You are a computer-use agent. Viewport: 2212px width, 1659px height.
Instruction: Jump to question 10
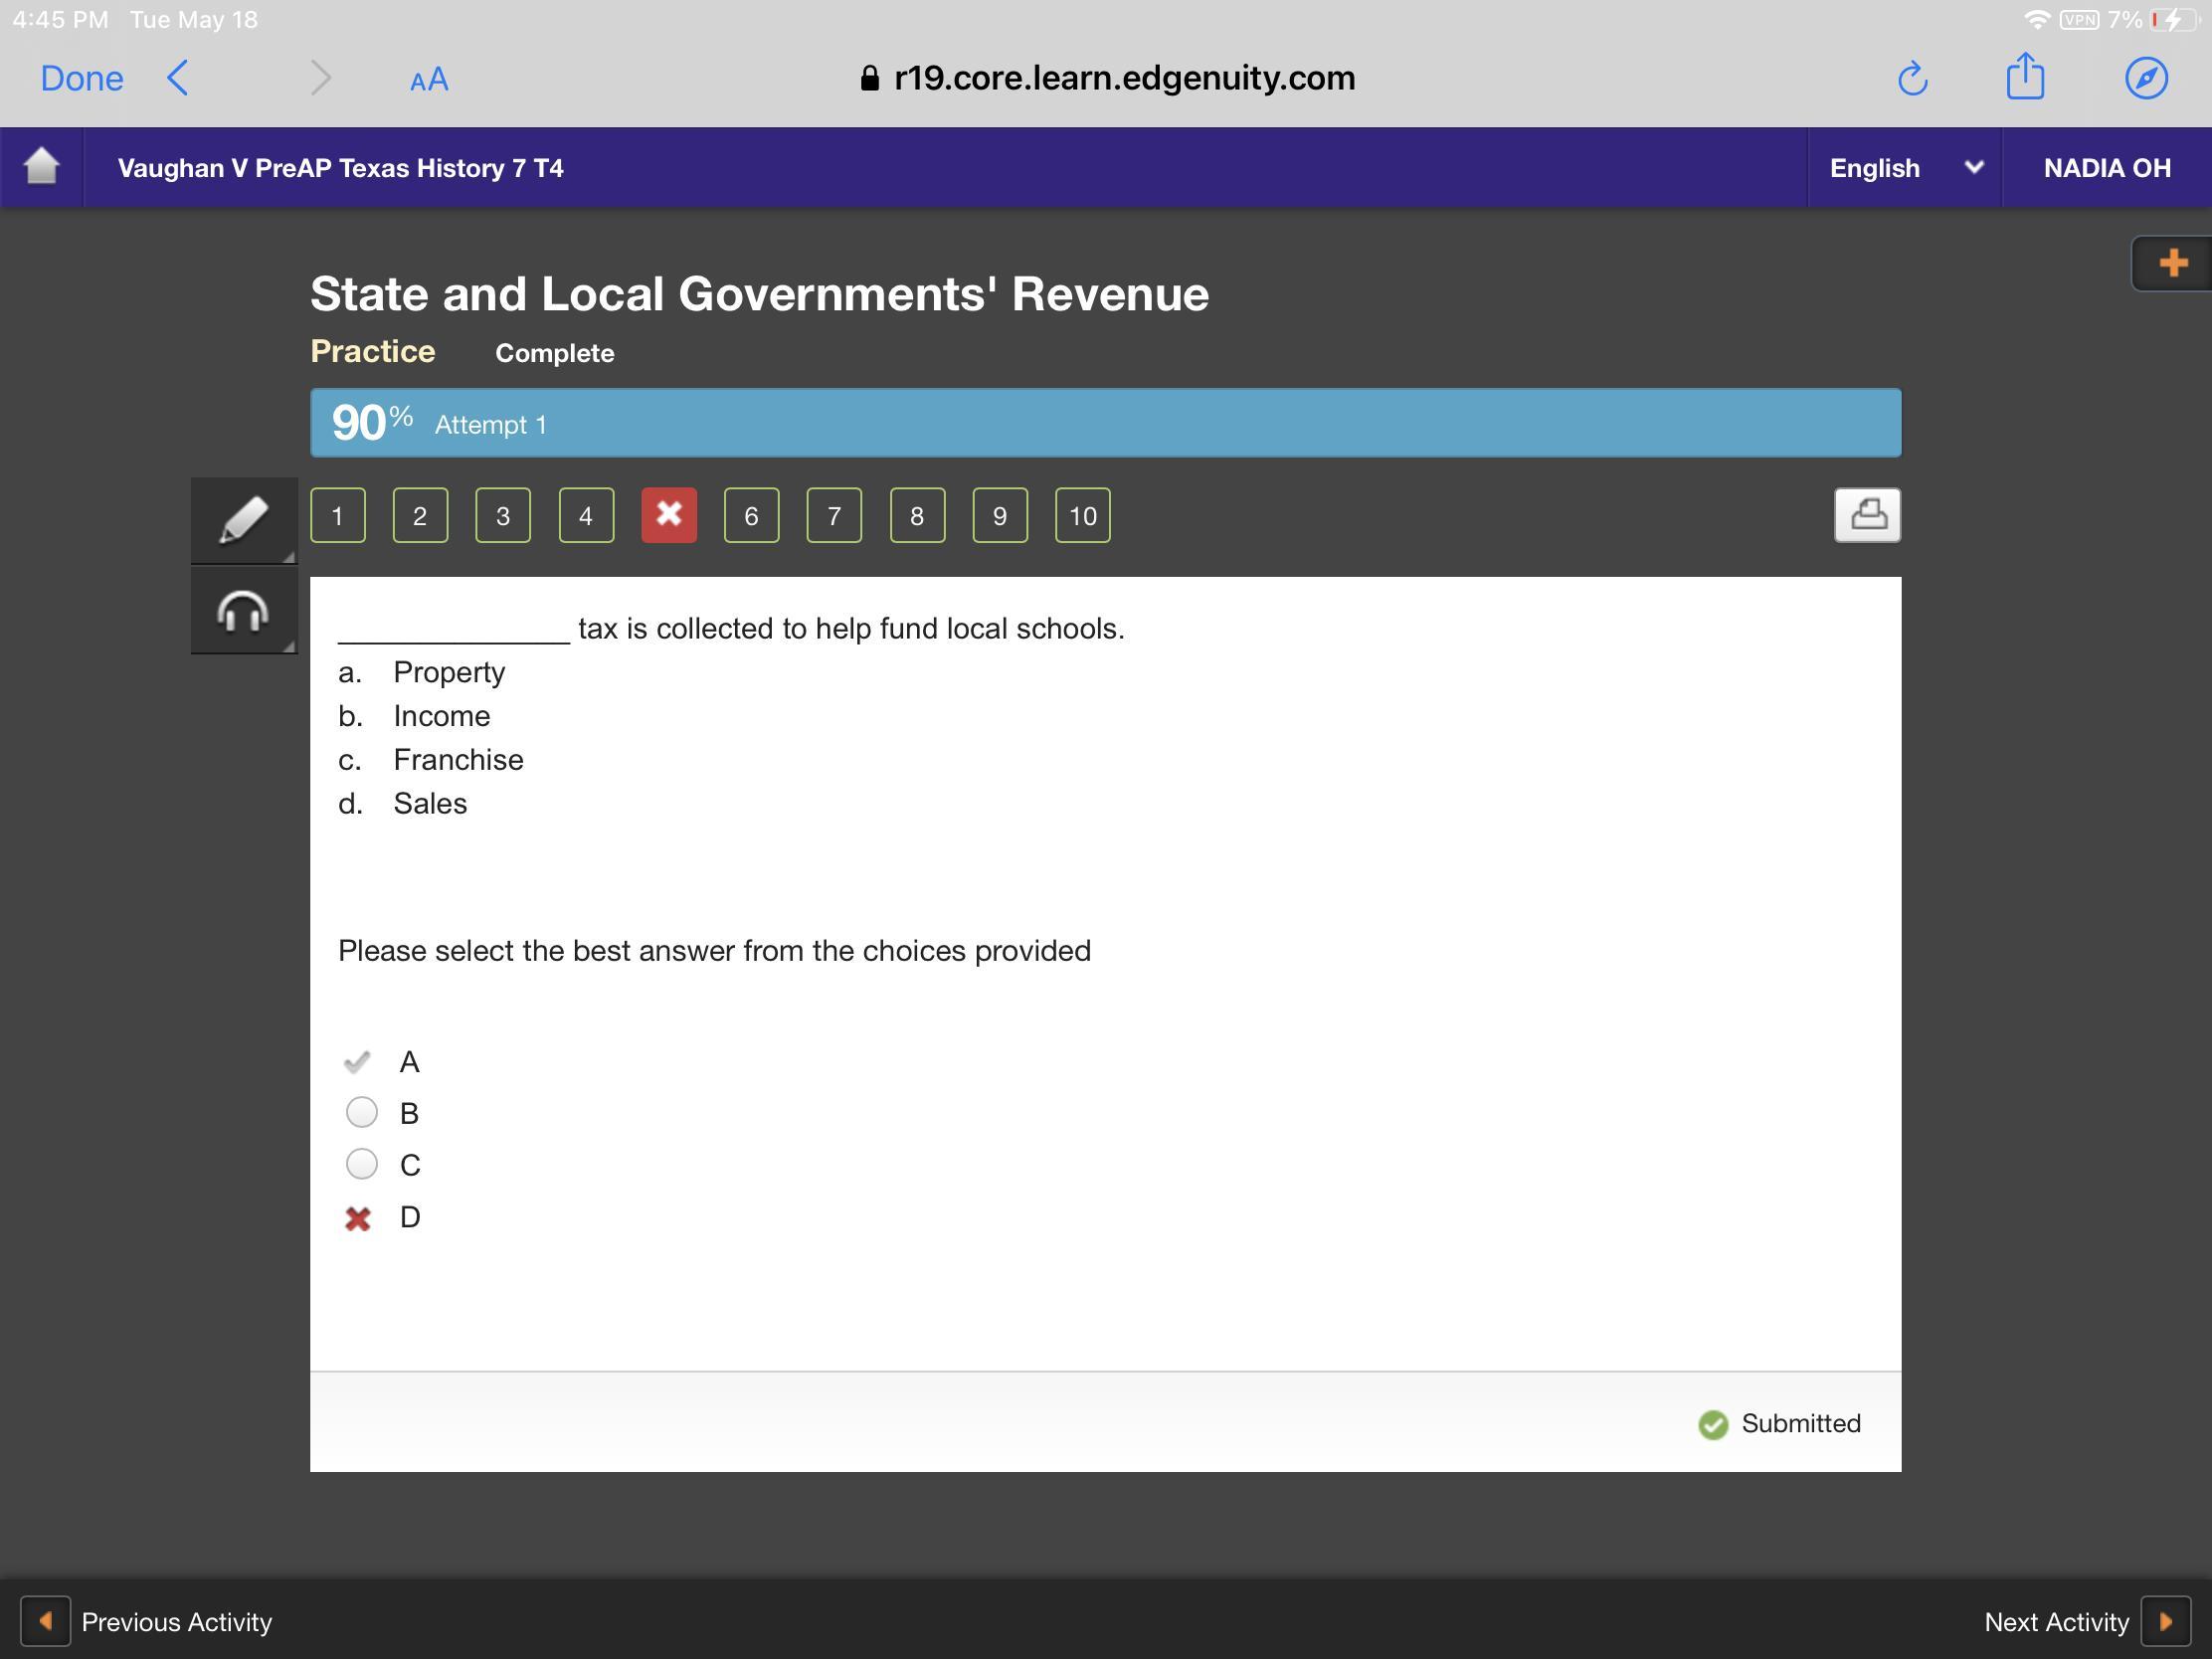click(1082, 515)
